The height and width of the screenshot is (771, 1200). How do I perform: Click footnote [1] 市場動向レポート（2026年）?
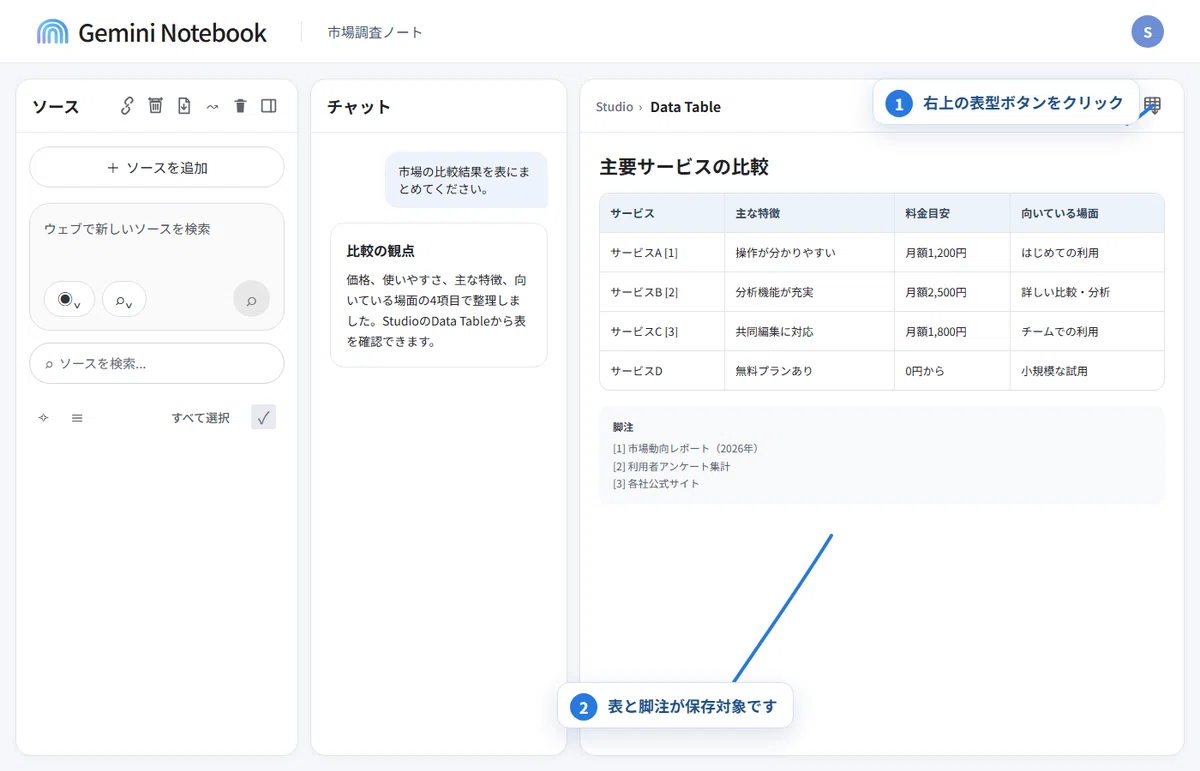pos(686,448)
